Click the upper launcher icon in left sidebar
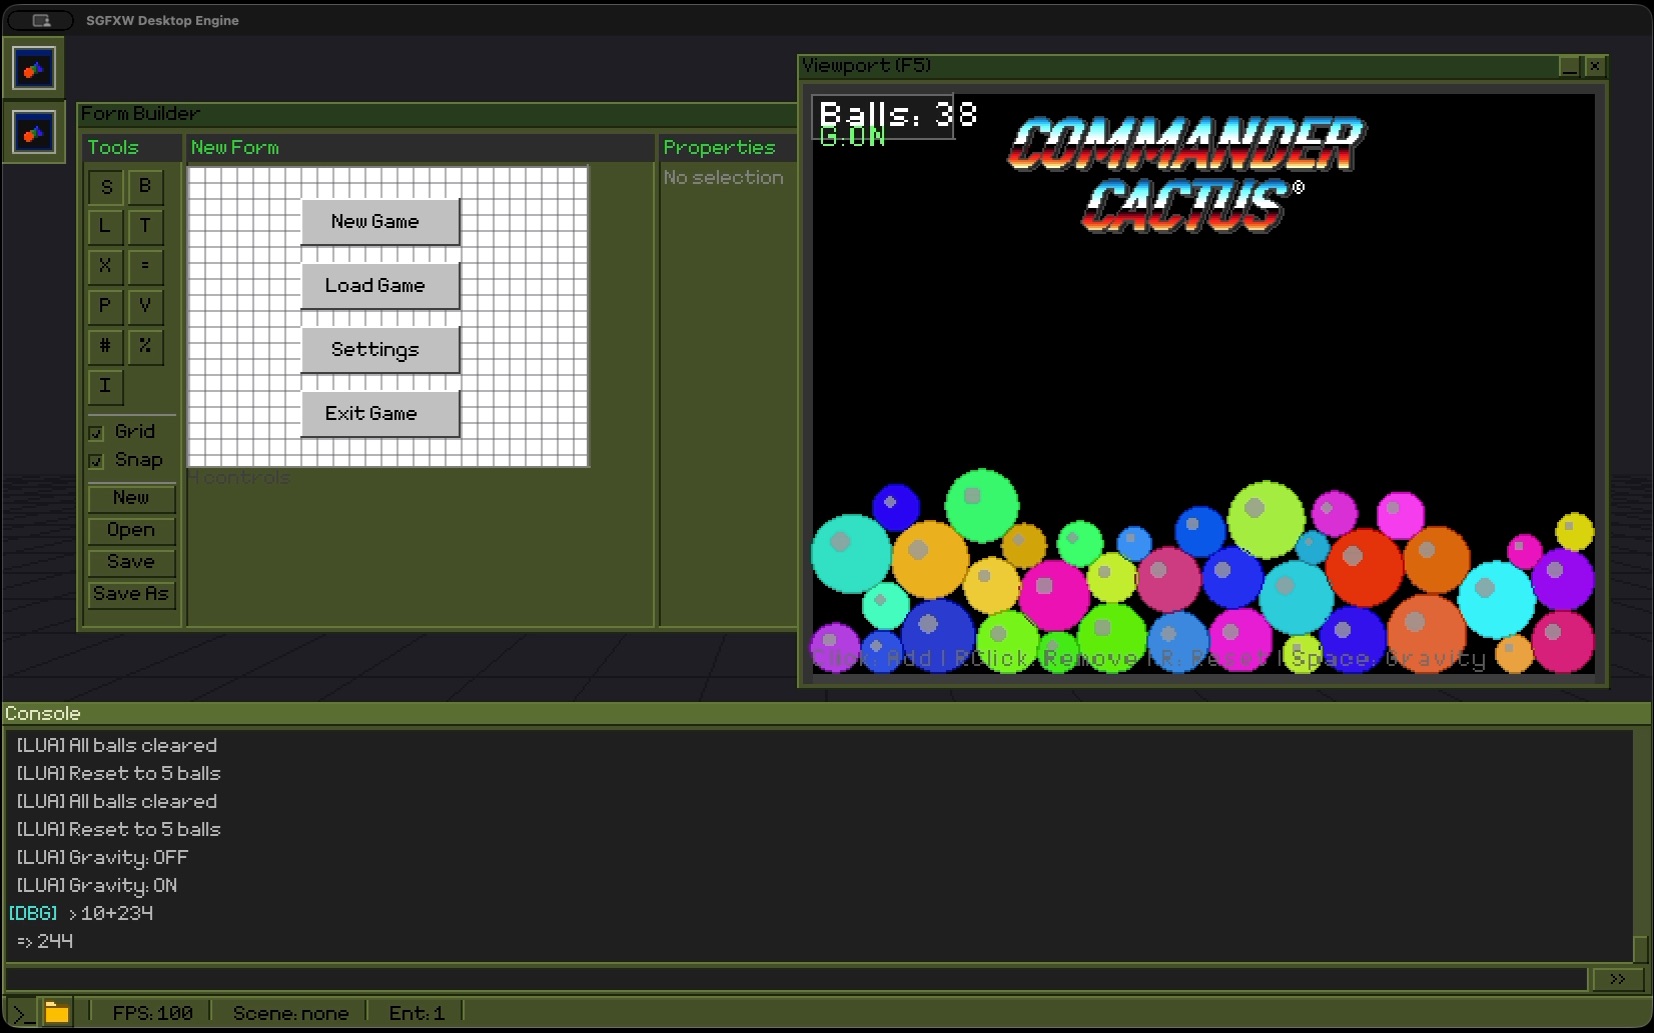The height and width of the screenshot is (1033, 1654). [34, 69]
